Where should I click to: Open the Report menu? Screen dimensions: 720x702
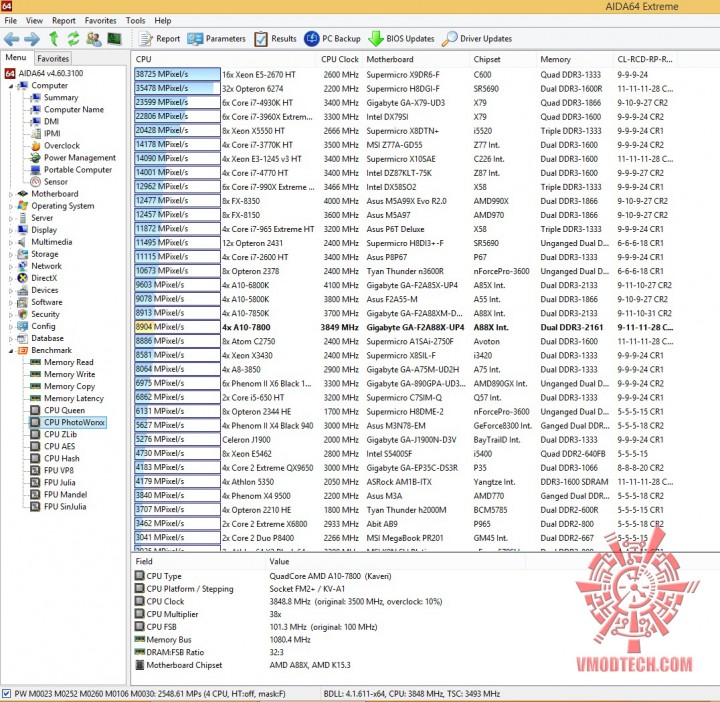point(64,21)
